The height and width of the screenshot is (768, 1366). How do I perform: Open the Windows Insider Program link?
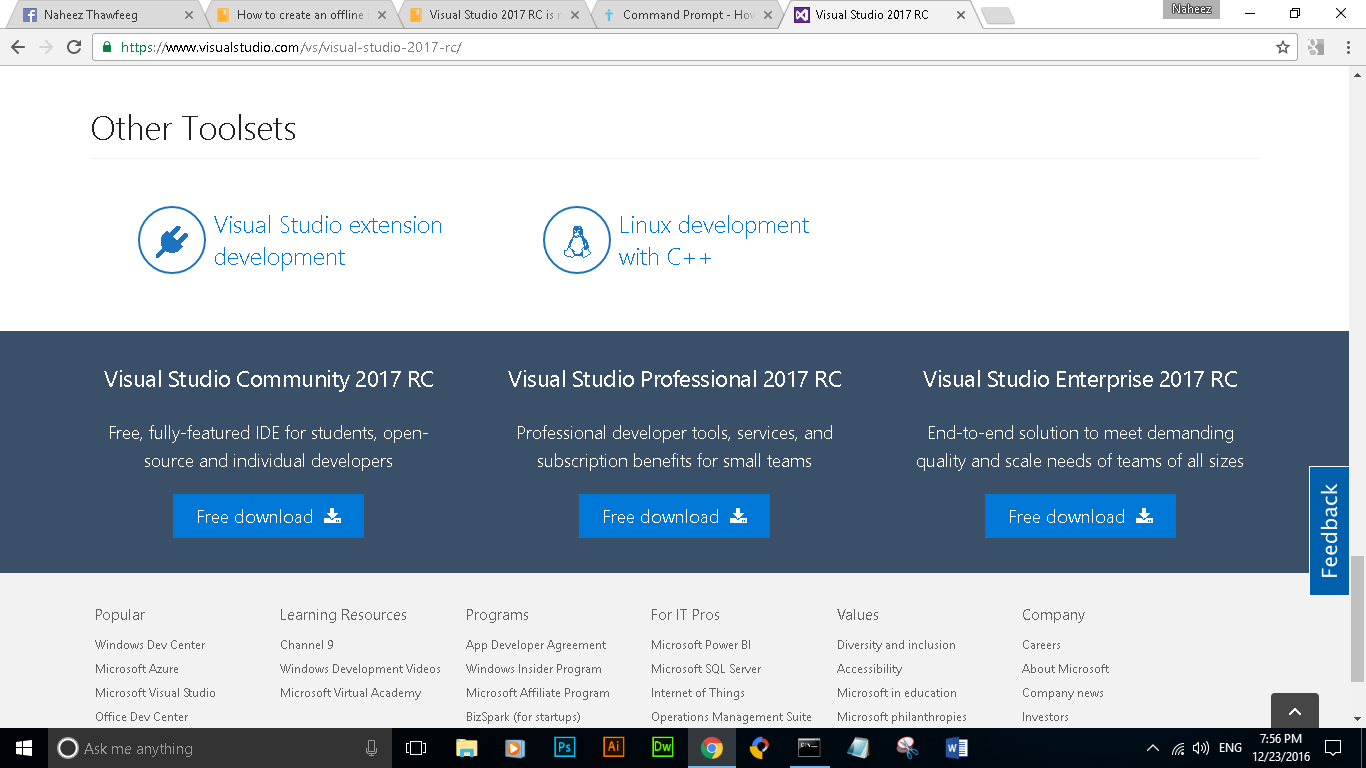[x=534, y=669]
